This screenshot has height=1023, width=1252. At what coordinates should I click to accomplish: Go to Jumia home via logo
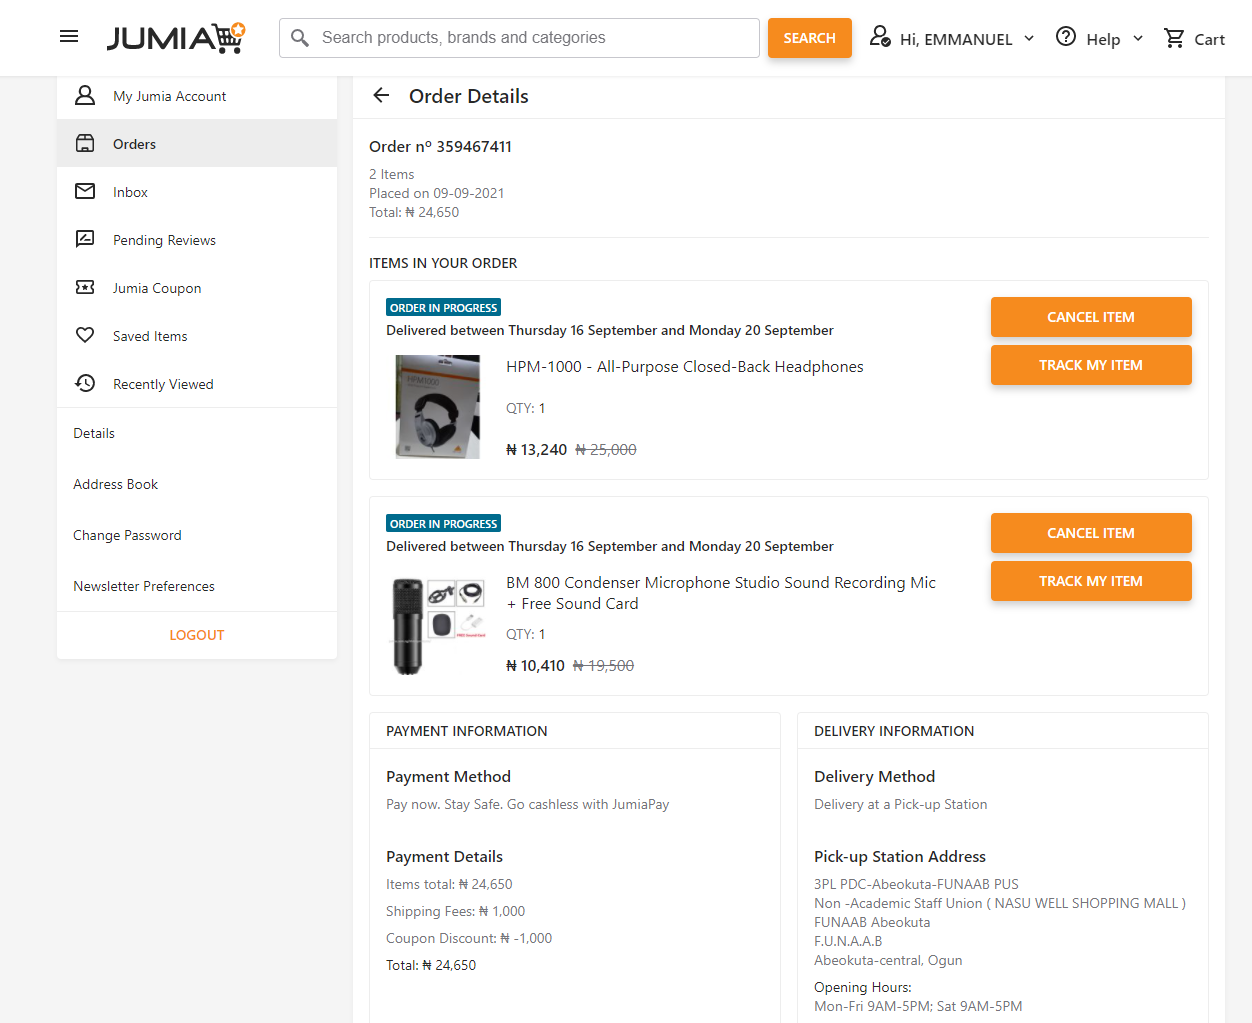(176, 38)
